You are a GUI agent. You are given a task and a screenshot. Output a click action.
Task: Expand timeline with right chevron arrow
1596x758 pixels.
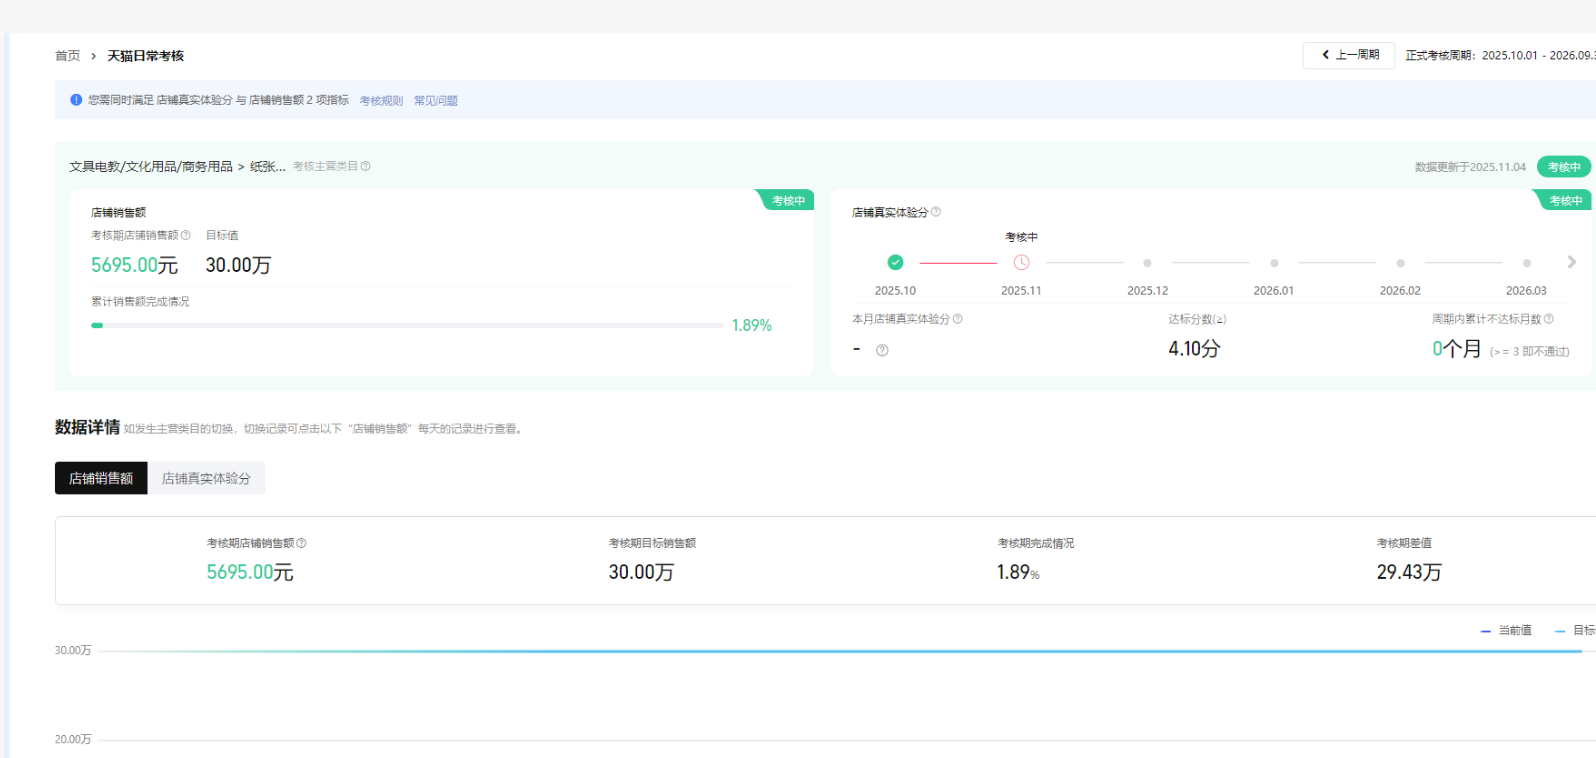tap(1571, 262)
